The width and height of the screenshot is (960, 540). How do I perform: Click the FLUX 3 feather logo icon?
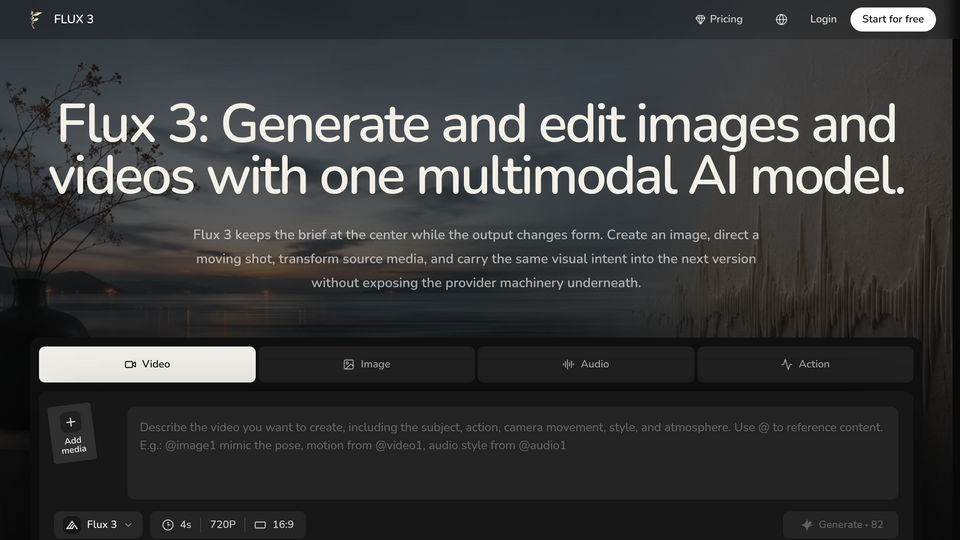pyautogui.click(x=36, y=19)
